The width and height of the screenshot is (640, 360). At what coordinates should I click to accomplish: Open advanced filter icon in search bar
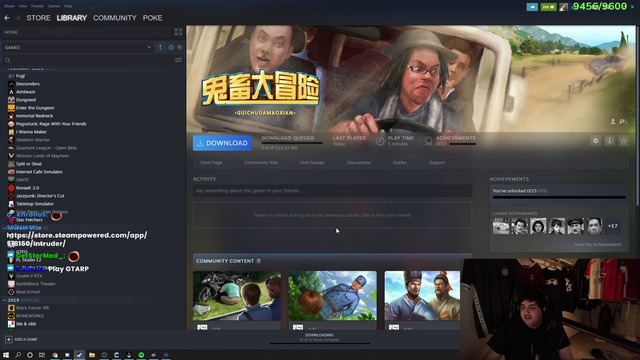click(x=178, y=60)
